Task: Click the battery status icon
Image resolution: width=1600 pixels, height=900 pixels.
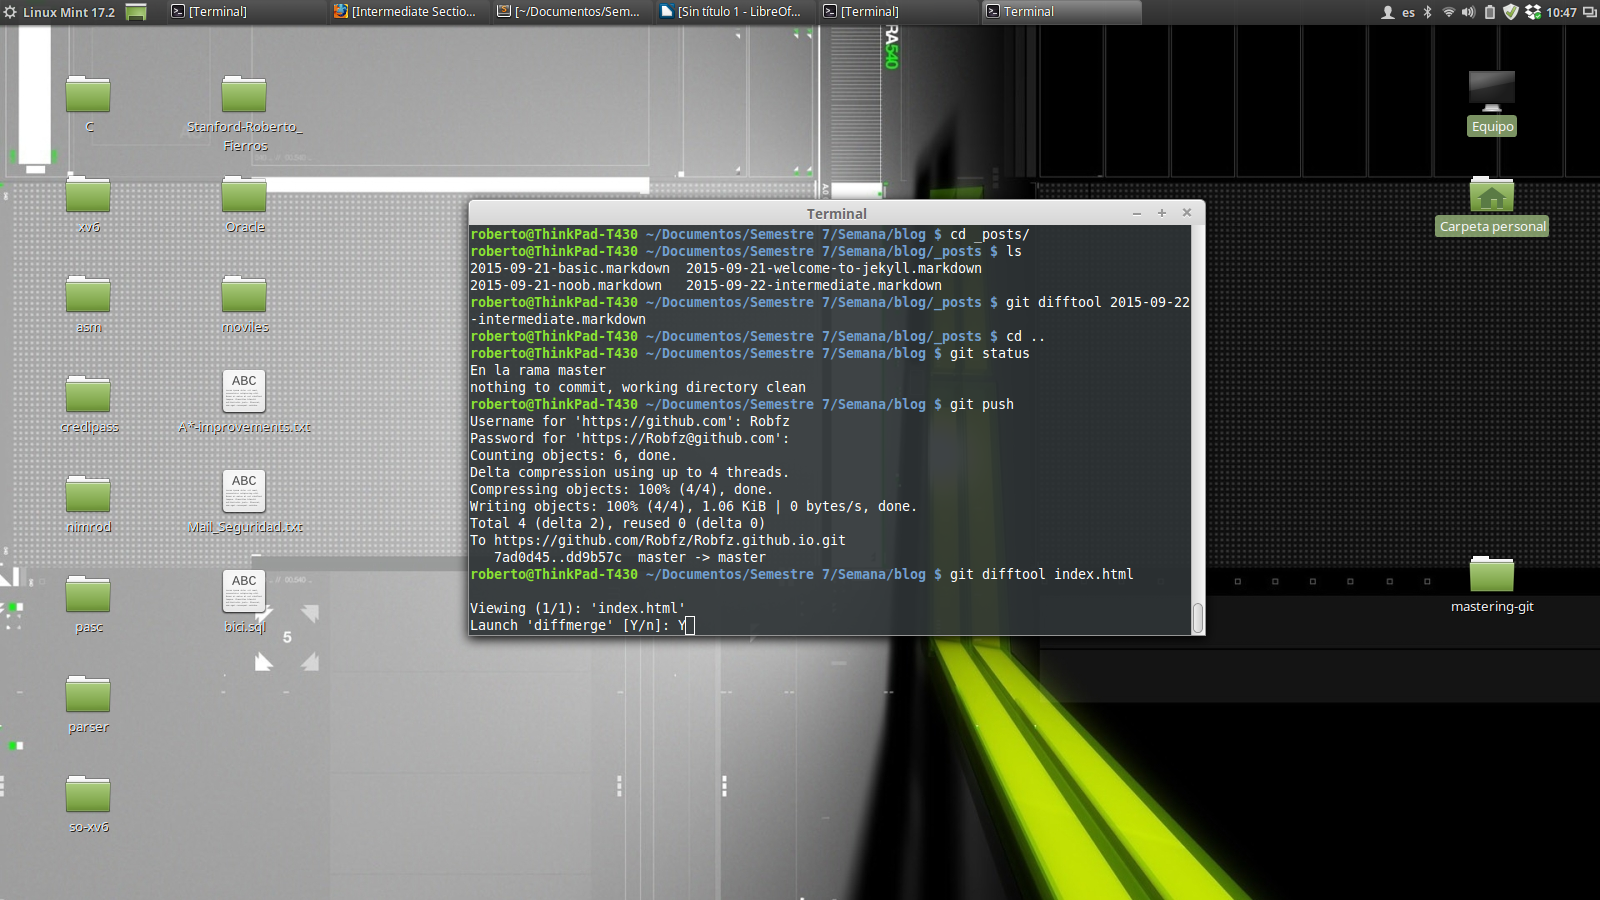Action: click(x=1490, y=12)
